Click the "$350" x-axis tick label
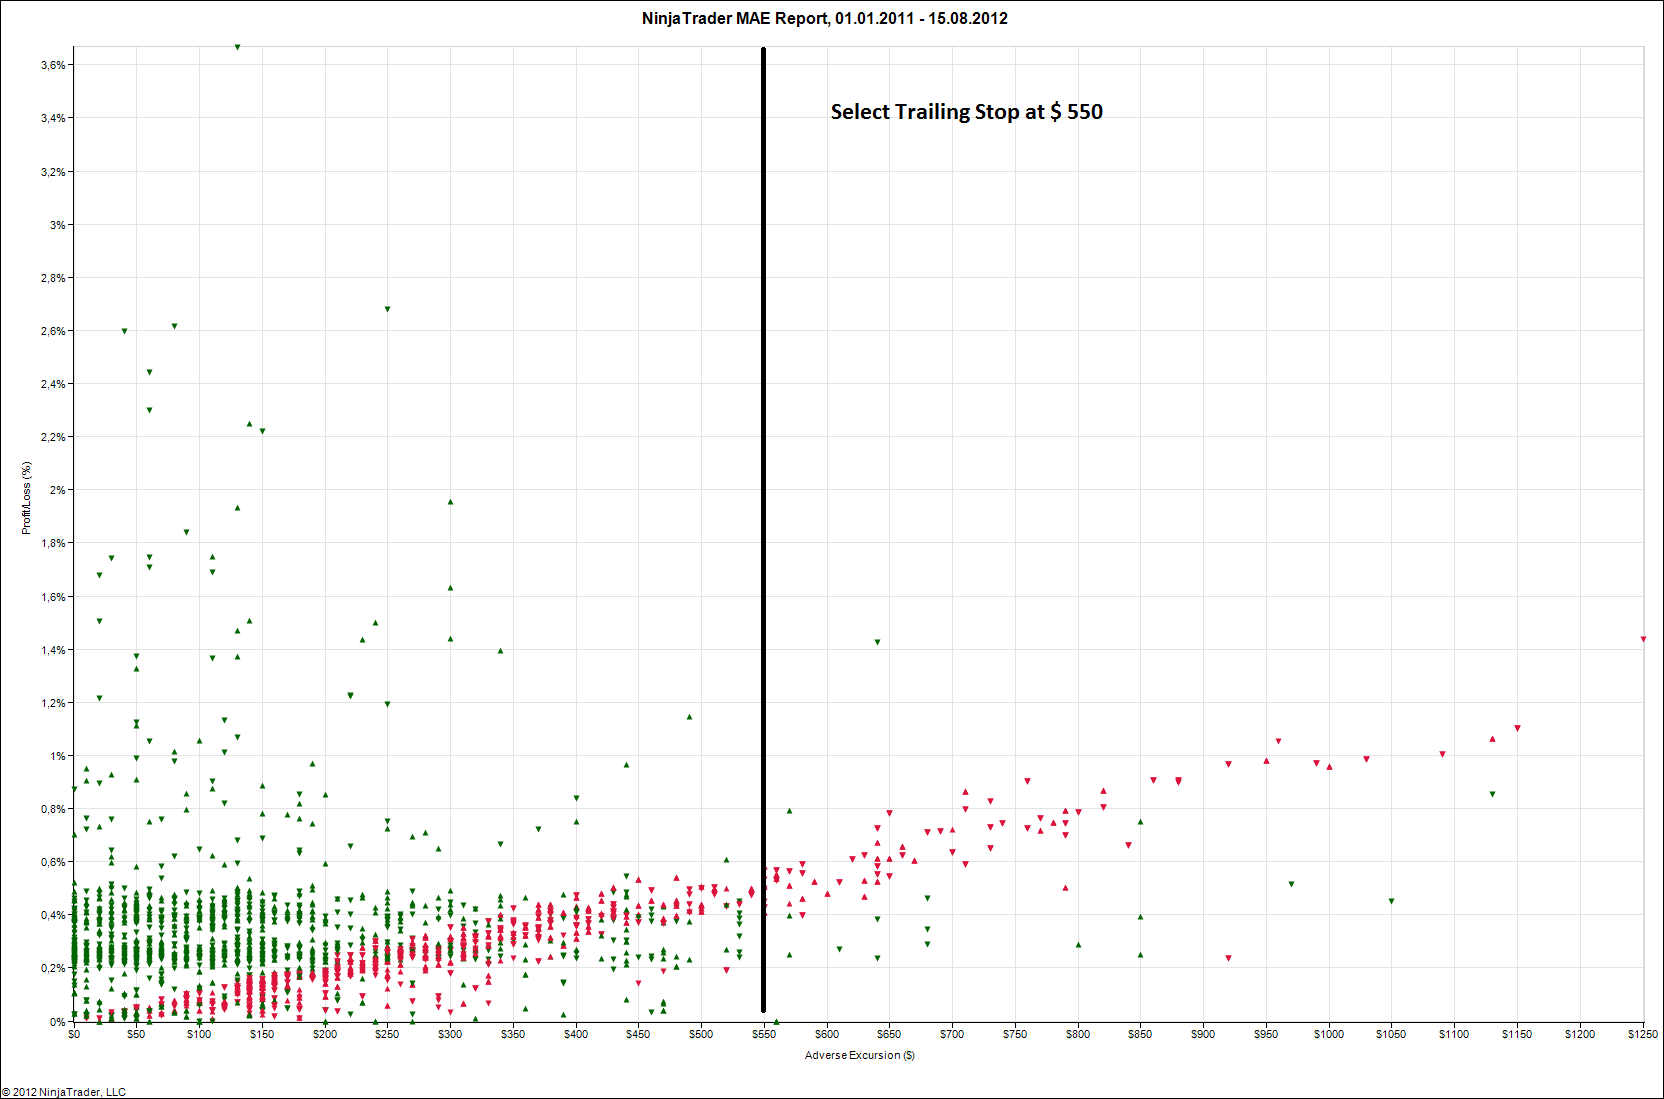Image resolution: width=1664 pixels, height=1099 pixels. [x=513, y=1034]
